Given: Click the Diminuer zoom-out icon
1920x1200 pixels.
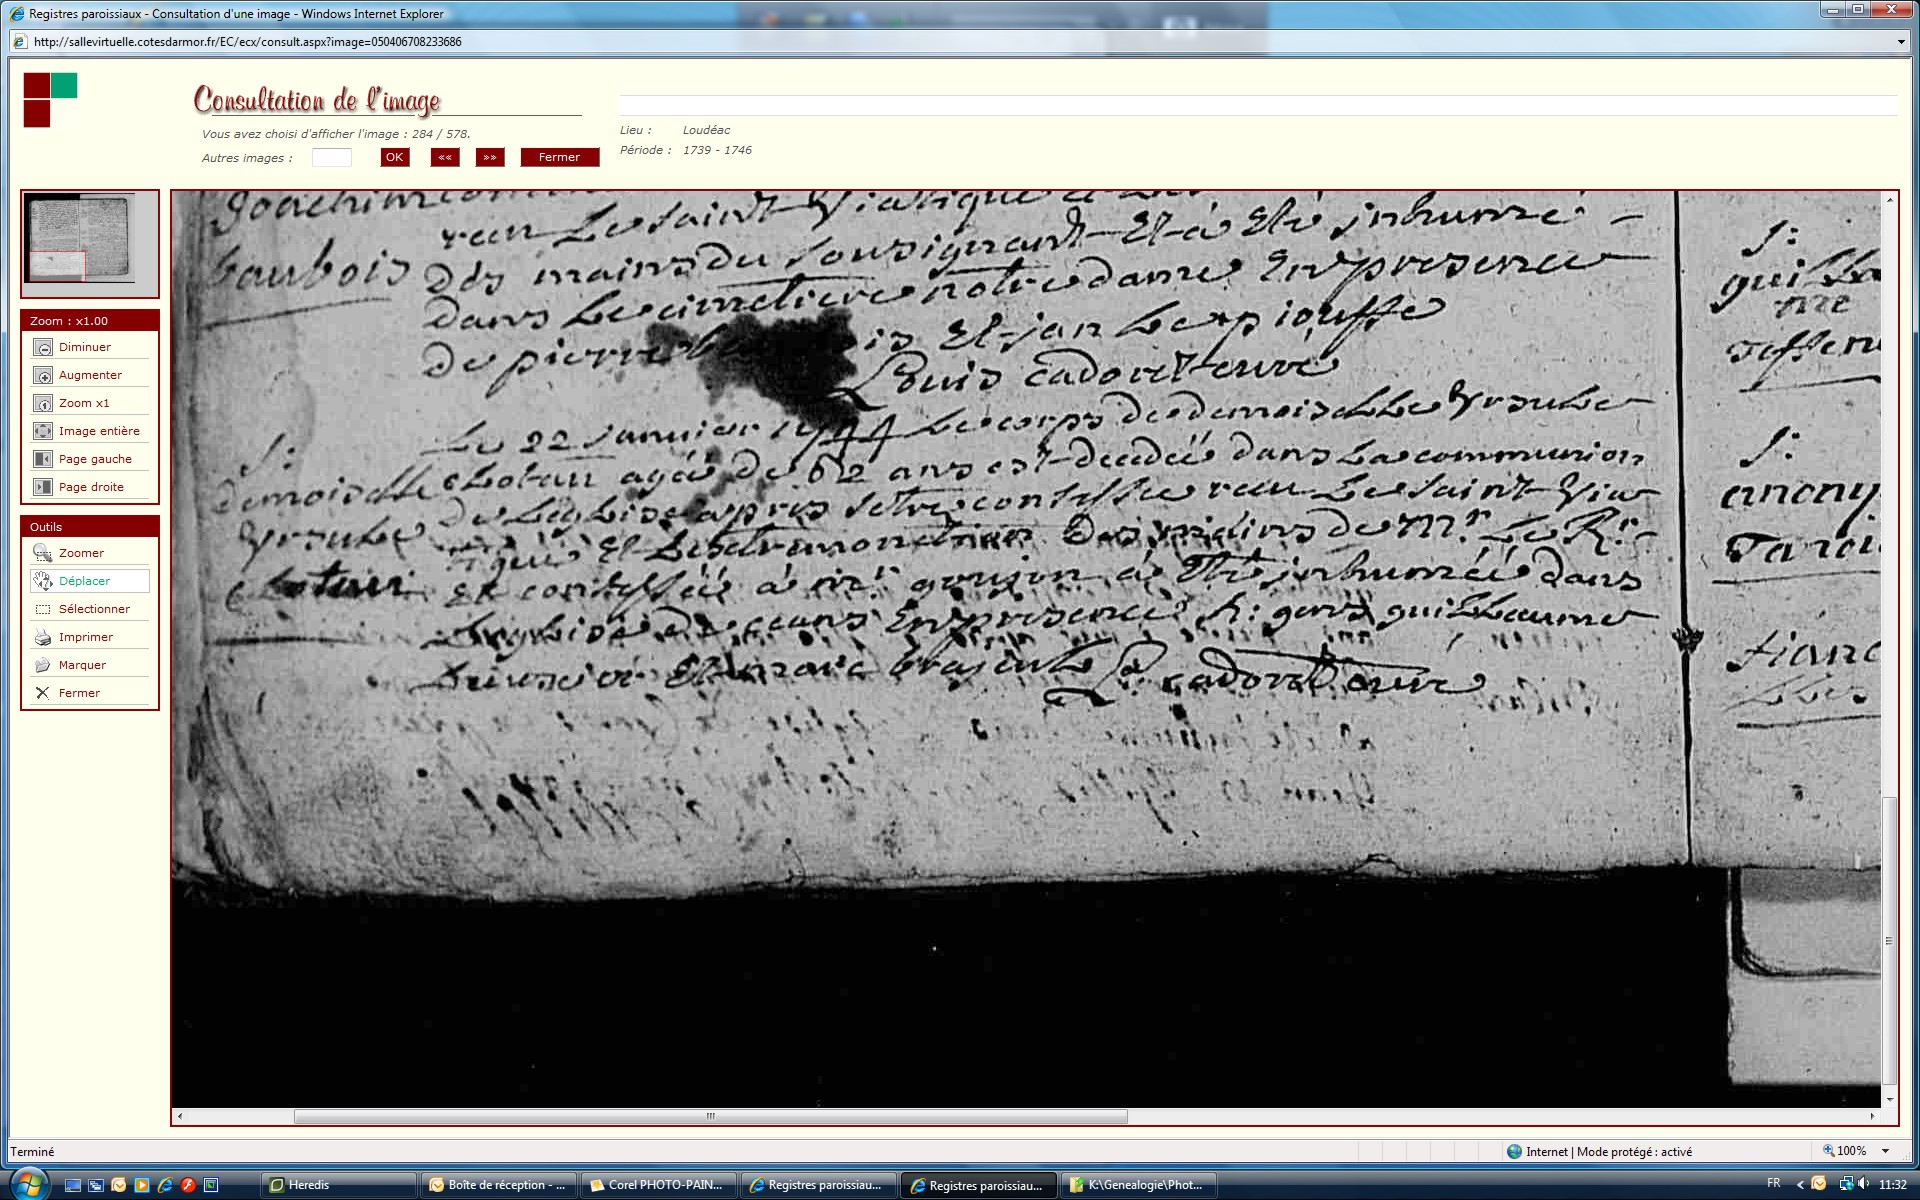Looking at the screenshot, I should 43,347.
